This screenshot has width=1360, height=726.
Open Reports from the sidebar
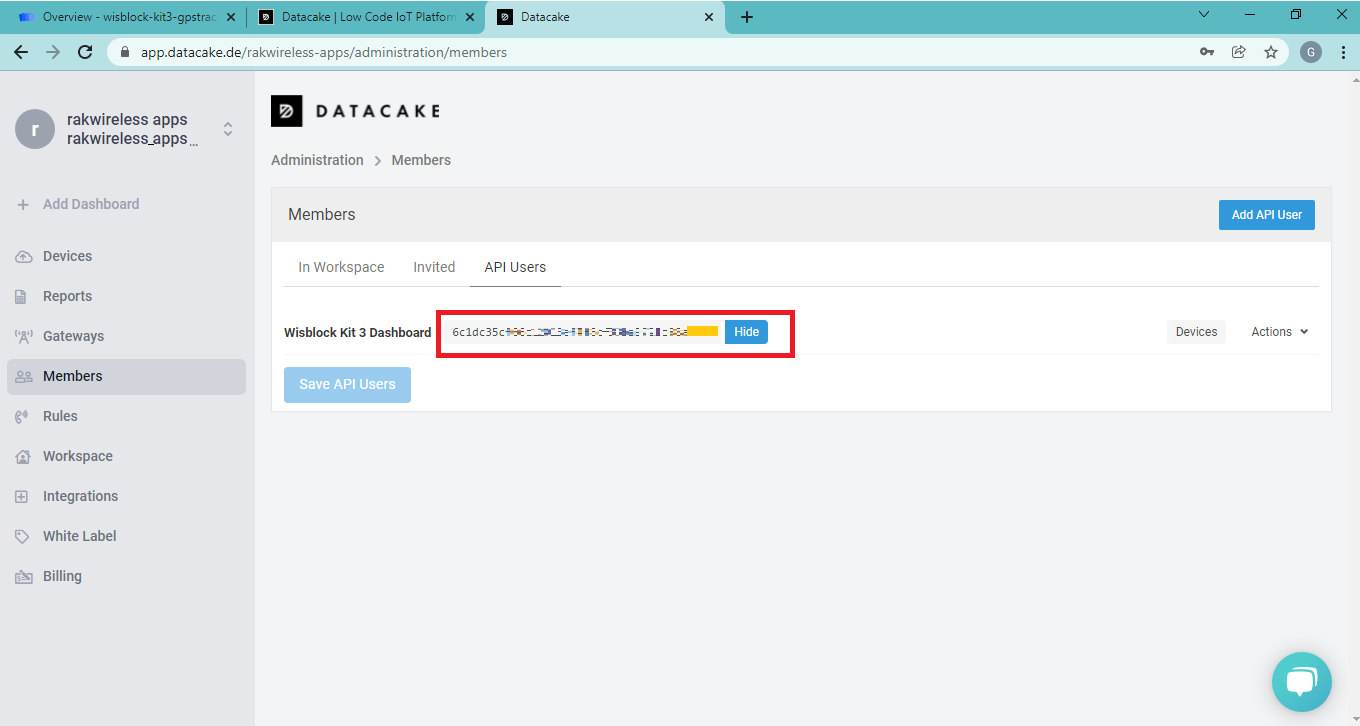coord(67,296)
